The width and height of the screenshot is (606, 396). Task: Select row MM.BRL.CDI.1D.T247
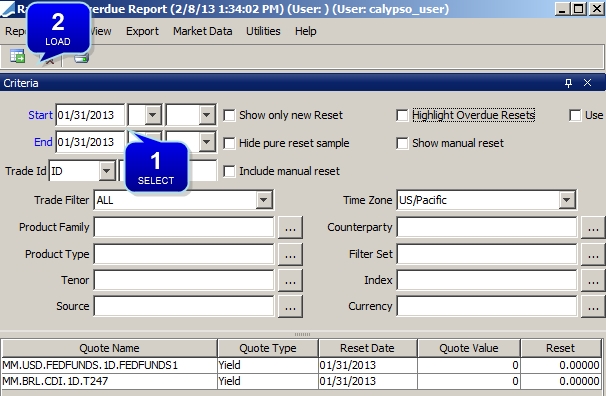click(x=301, y=381)
